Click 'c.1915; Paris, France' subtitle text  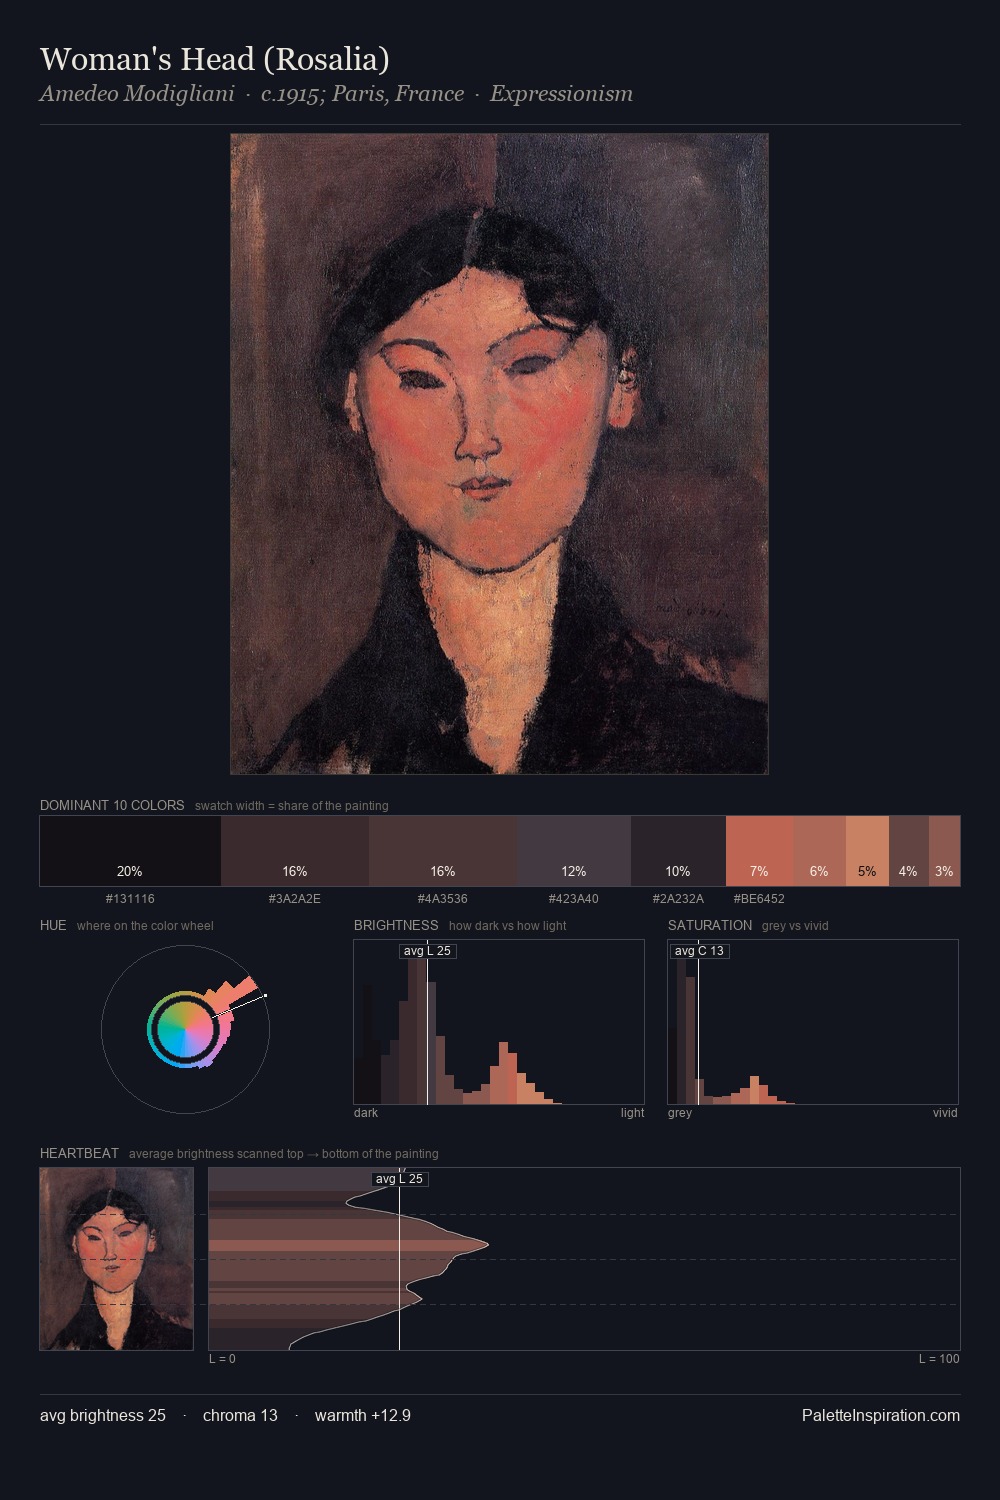tap(362, 94)
